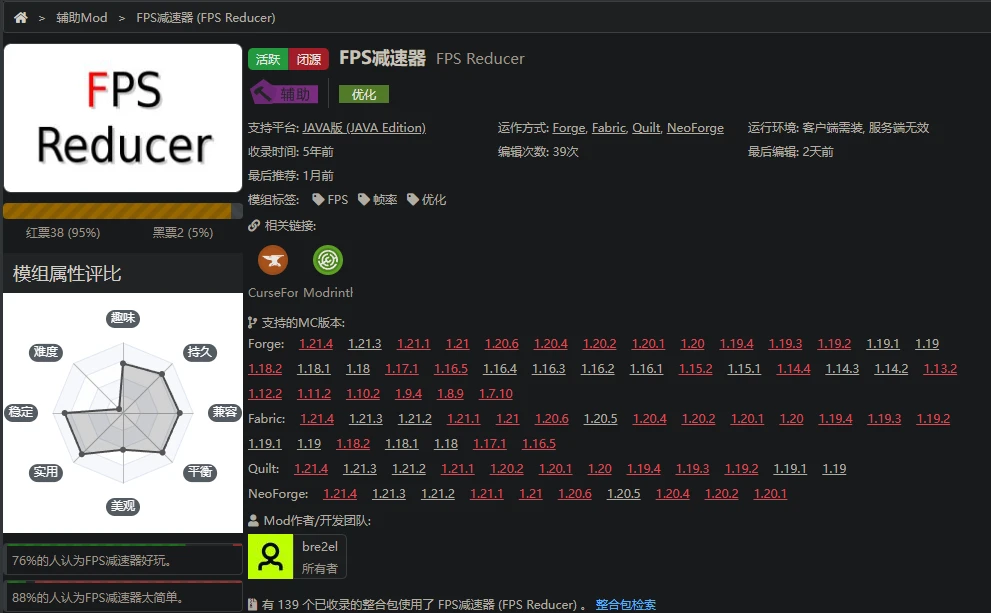Click the FPS Reducer logo image

click(122, 117)
